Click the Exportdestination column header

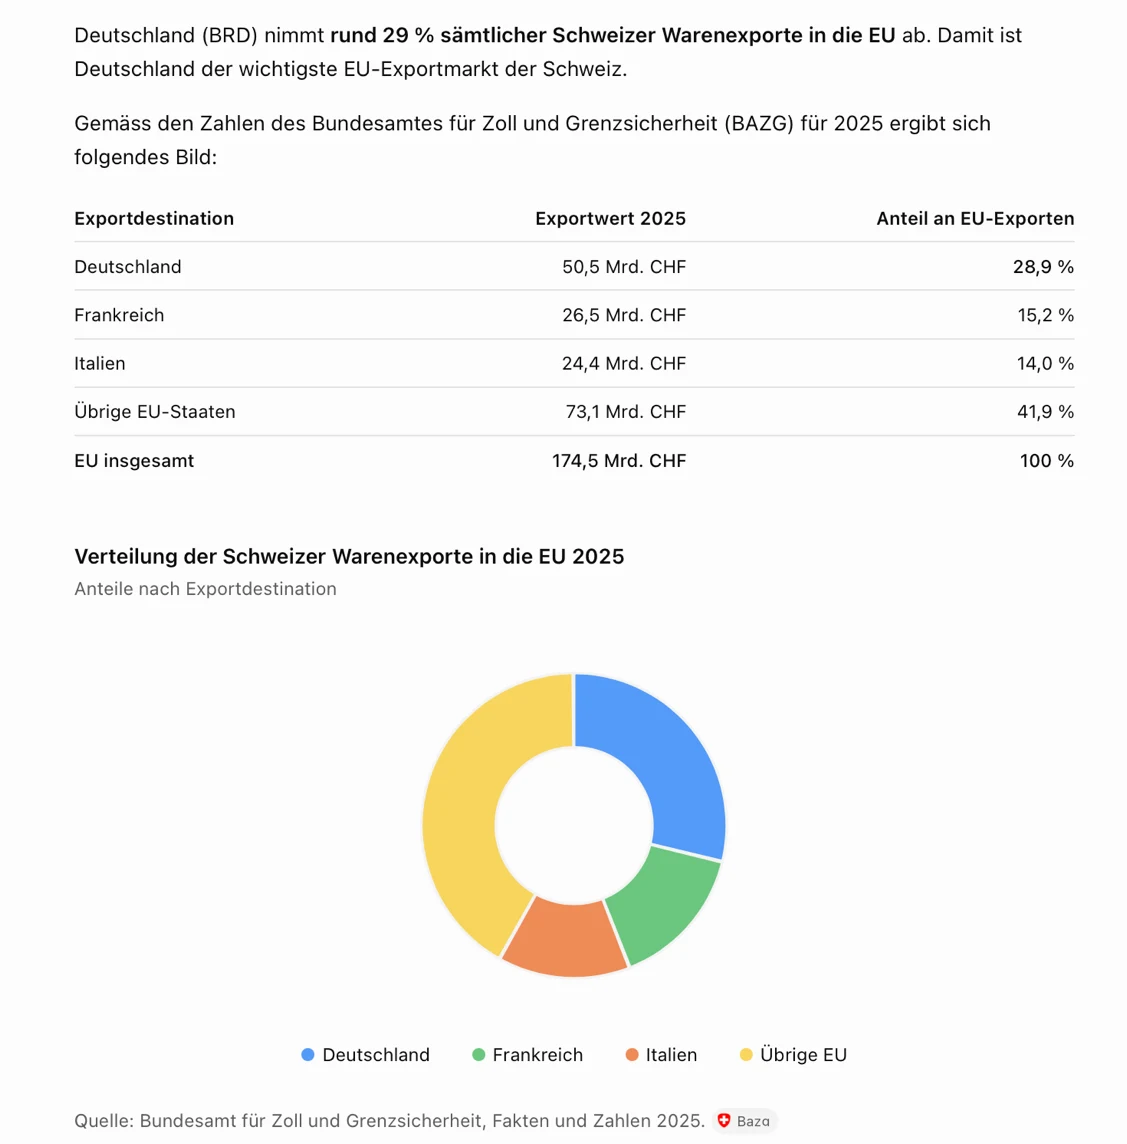click(x=154, y=219)
